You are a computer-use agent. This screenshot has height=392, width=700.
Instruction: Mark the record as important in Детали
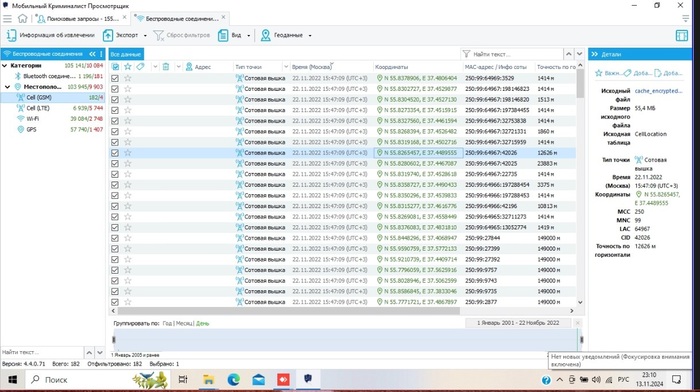608,73
